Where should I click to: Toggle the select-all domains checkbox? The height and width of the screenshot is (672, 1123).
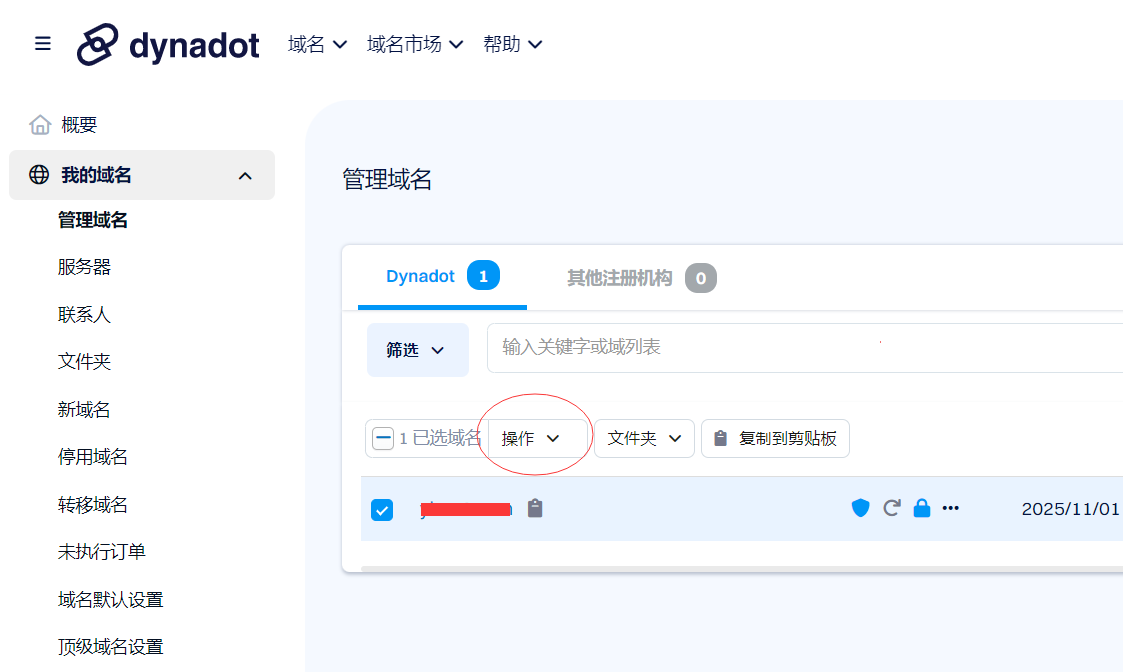[x=383, y=438]
